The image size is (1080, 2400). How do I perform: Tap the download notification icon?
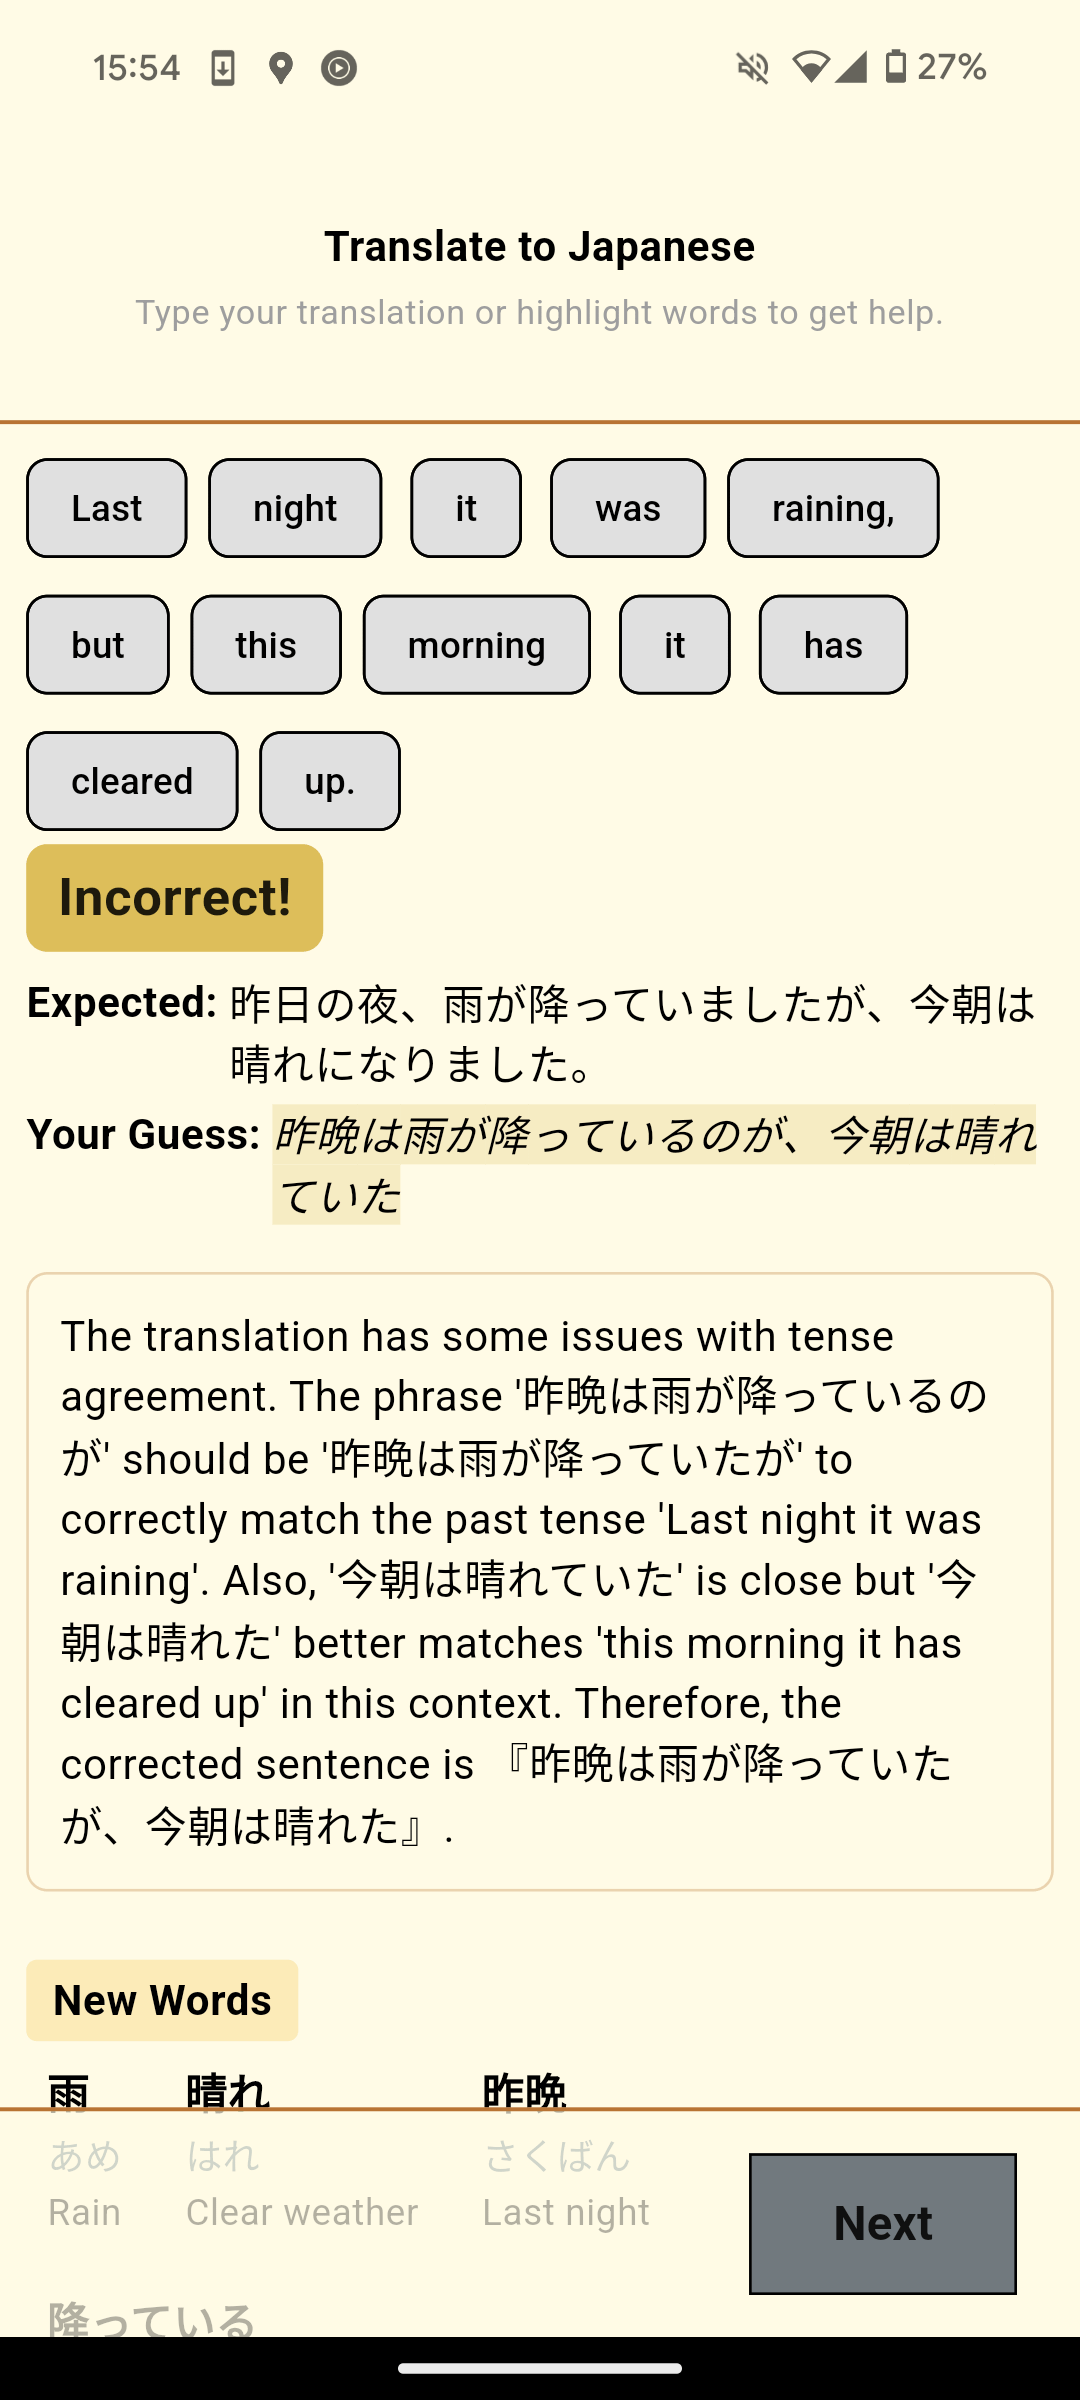[223, 68]
